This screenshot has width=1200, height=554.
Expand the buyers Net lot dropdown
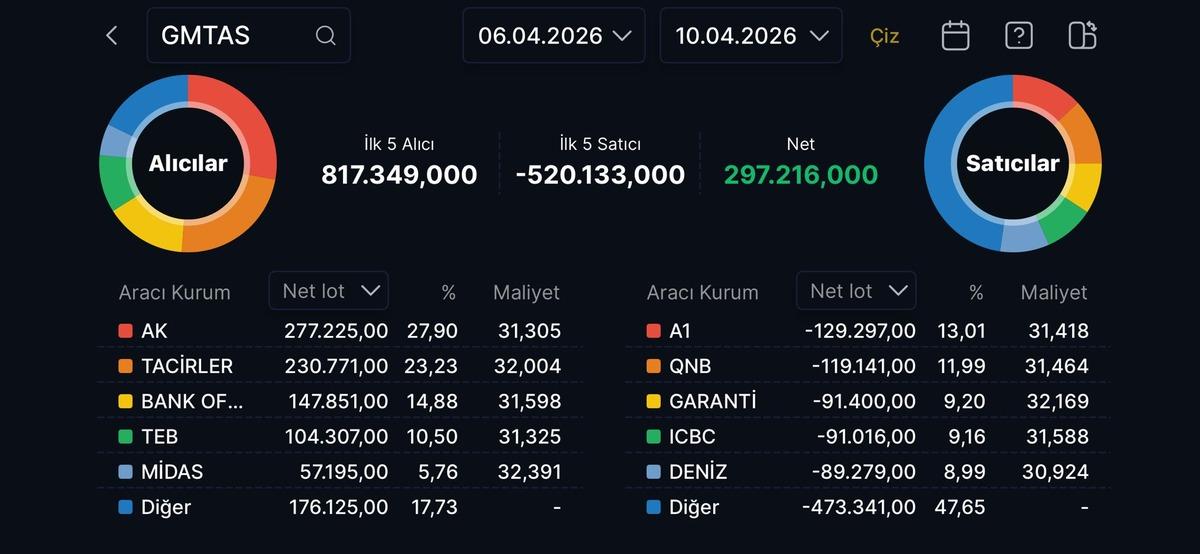click(x=329, y=291)
